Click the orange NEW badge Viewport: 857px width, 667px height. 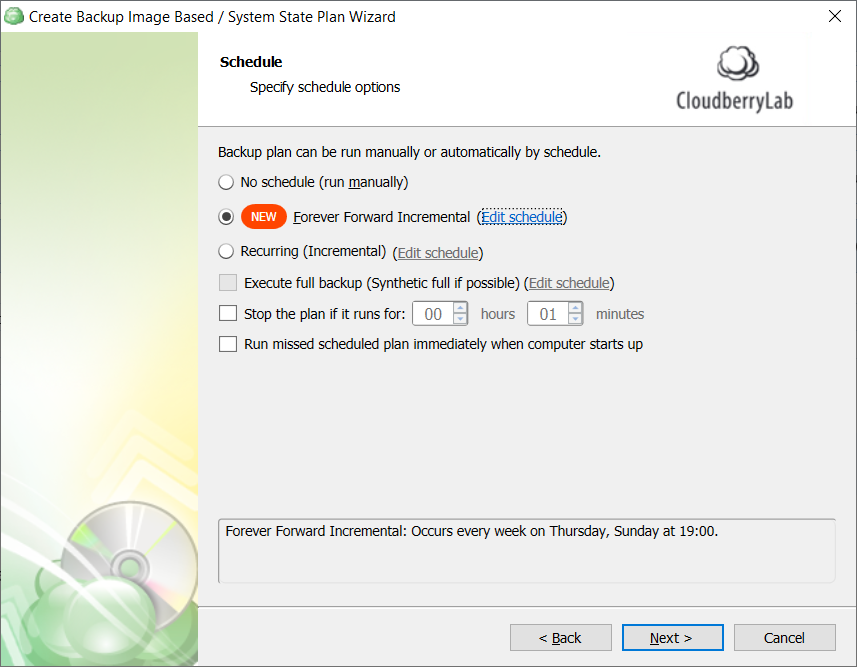[263, 217]
